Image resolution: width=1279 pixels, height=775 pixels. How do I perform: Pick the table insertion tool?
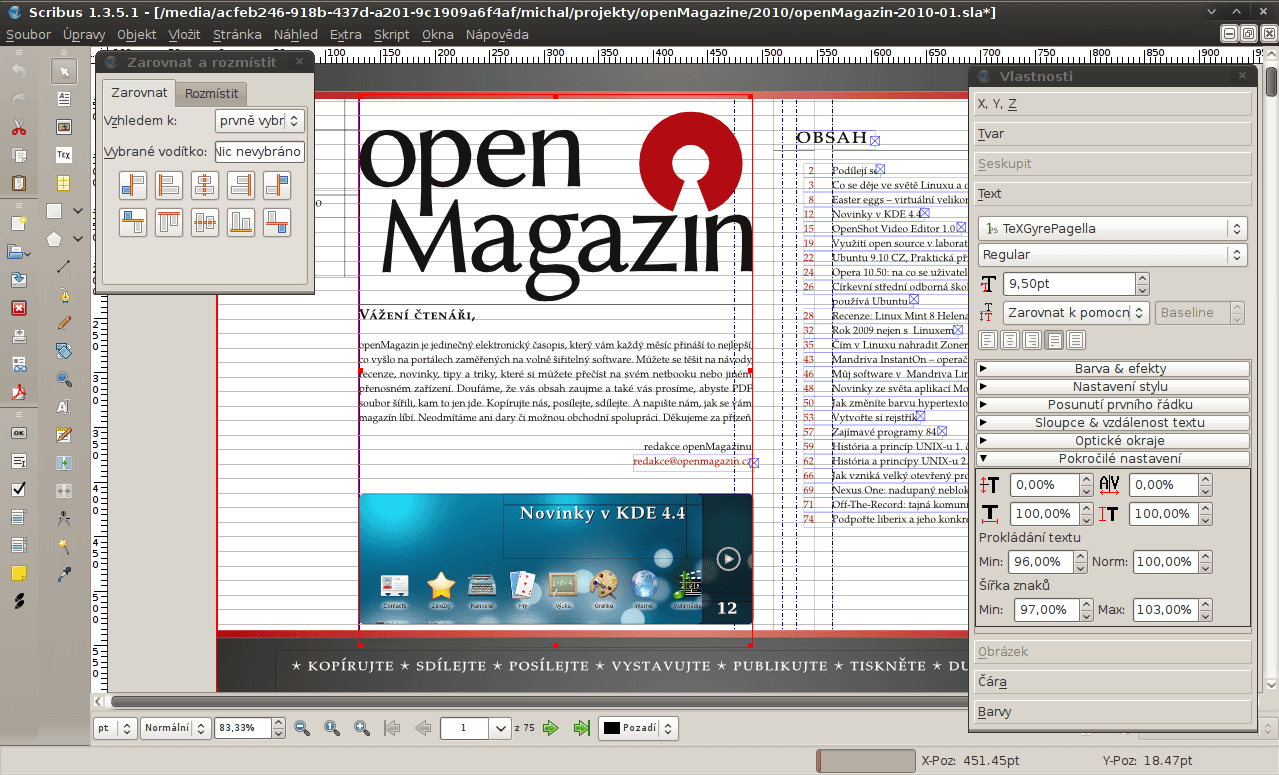pos(64,183)
